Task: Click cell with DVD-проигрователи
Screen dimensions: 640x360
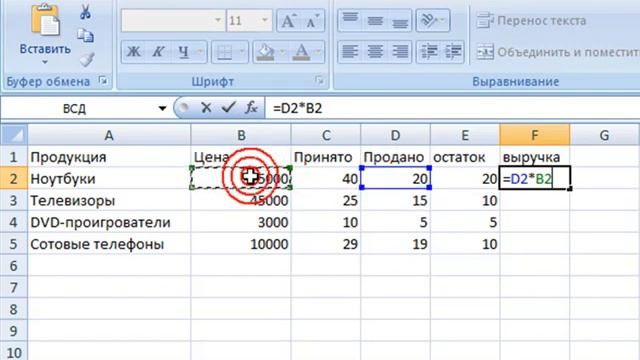Action: coord(109,222)
